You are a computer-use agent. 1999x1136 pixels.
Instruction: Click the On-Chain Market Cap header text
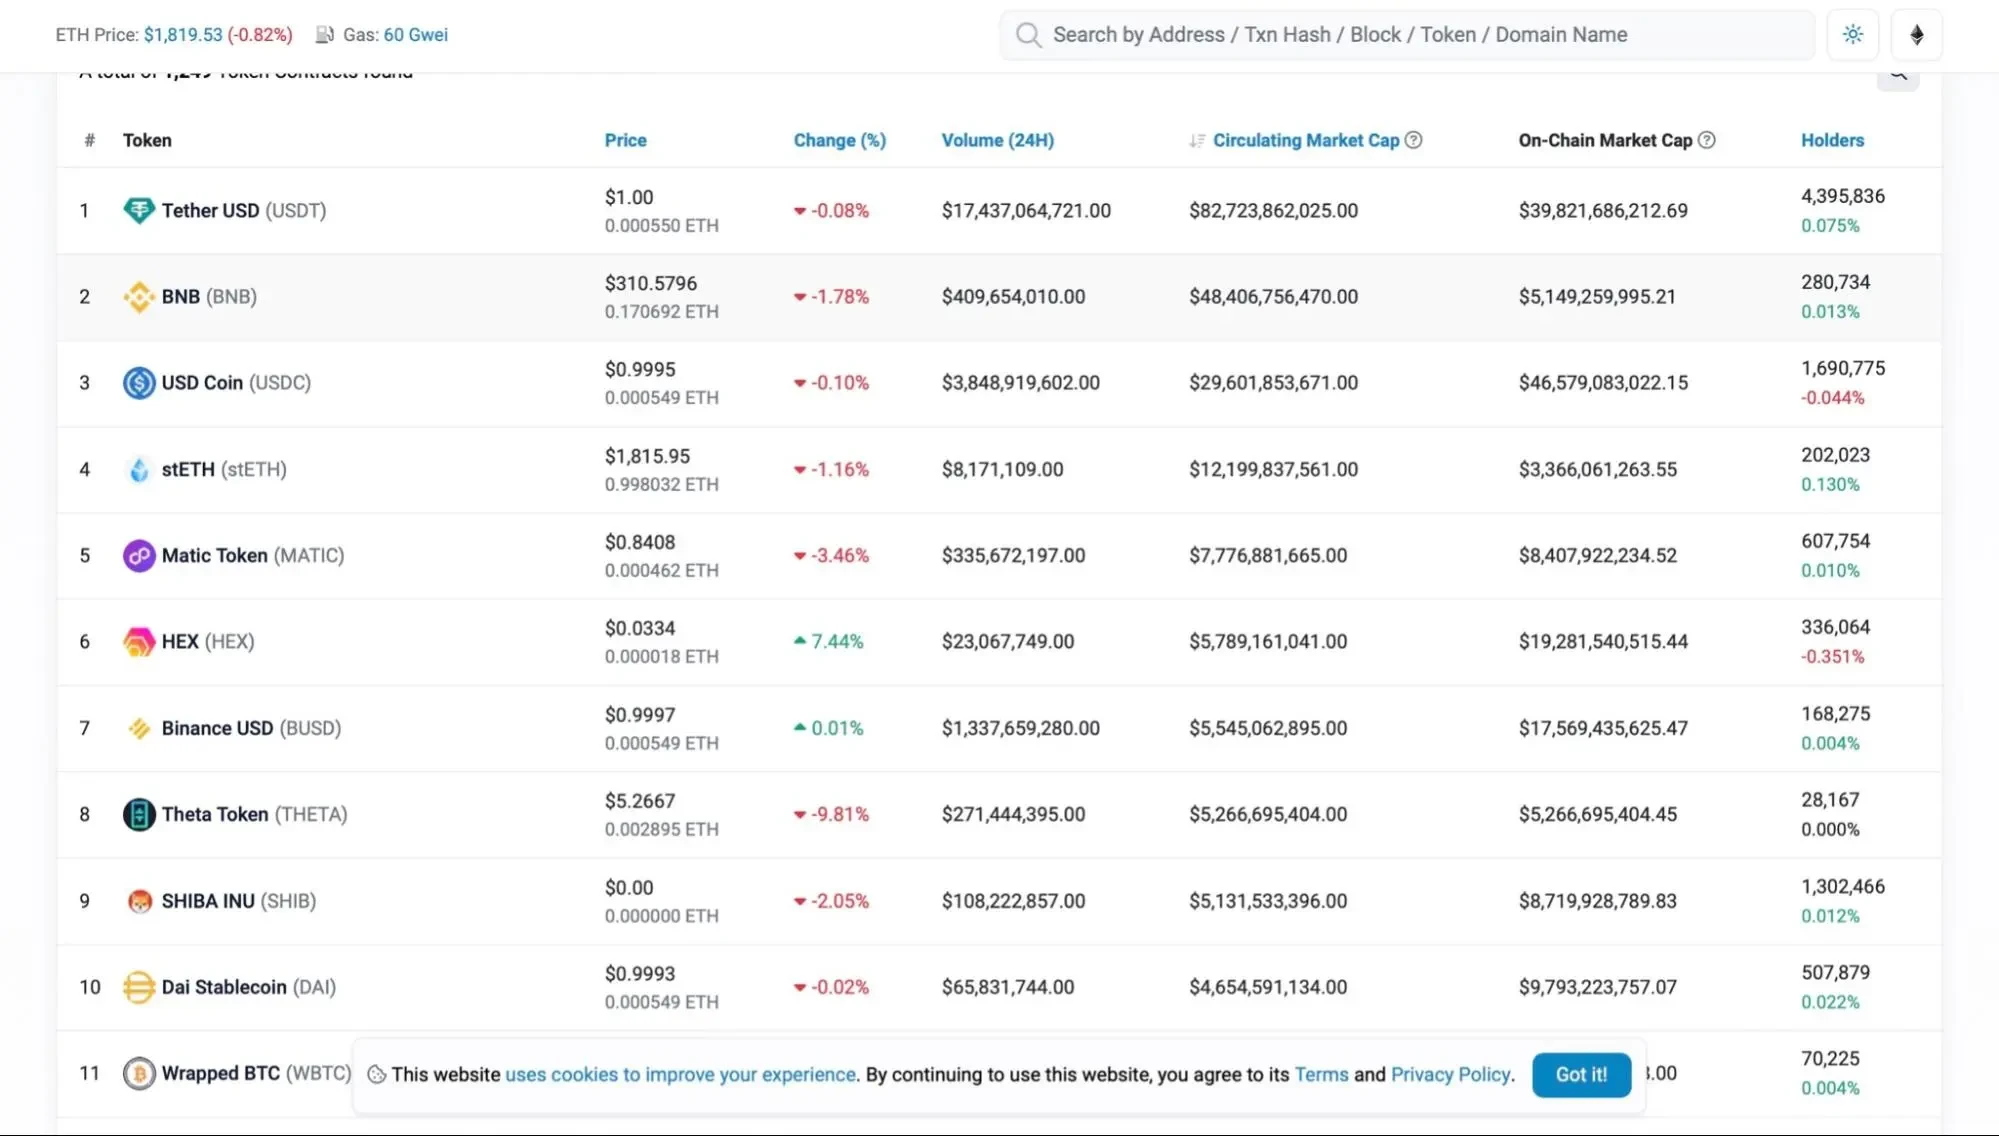(1605, 140)
